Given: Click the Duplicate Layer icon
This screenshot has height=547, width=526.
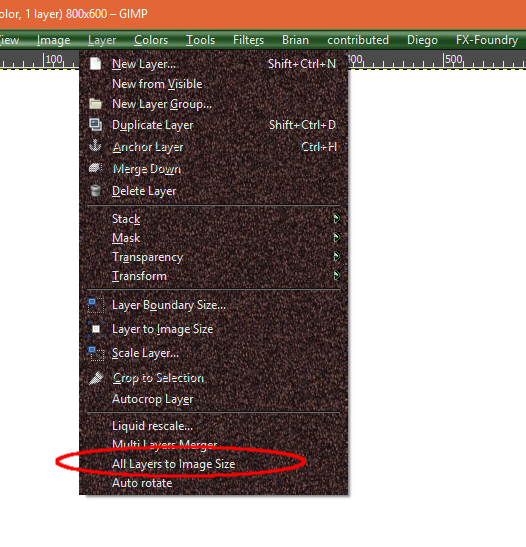Looking at the screenshot, I should click(95, 125).
